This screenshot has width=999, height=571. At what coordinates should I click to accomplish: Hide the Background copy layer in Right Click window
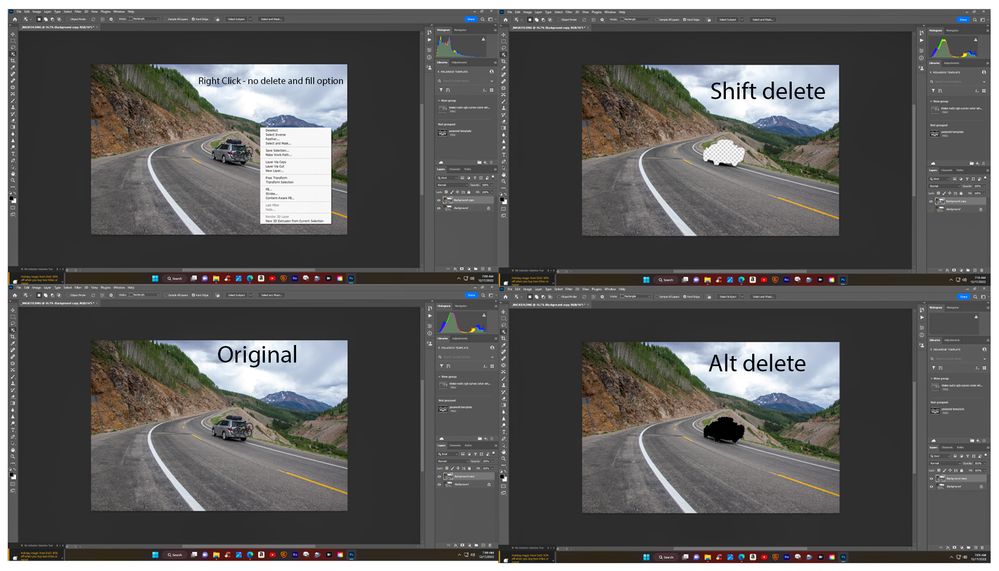point(439,200)
